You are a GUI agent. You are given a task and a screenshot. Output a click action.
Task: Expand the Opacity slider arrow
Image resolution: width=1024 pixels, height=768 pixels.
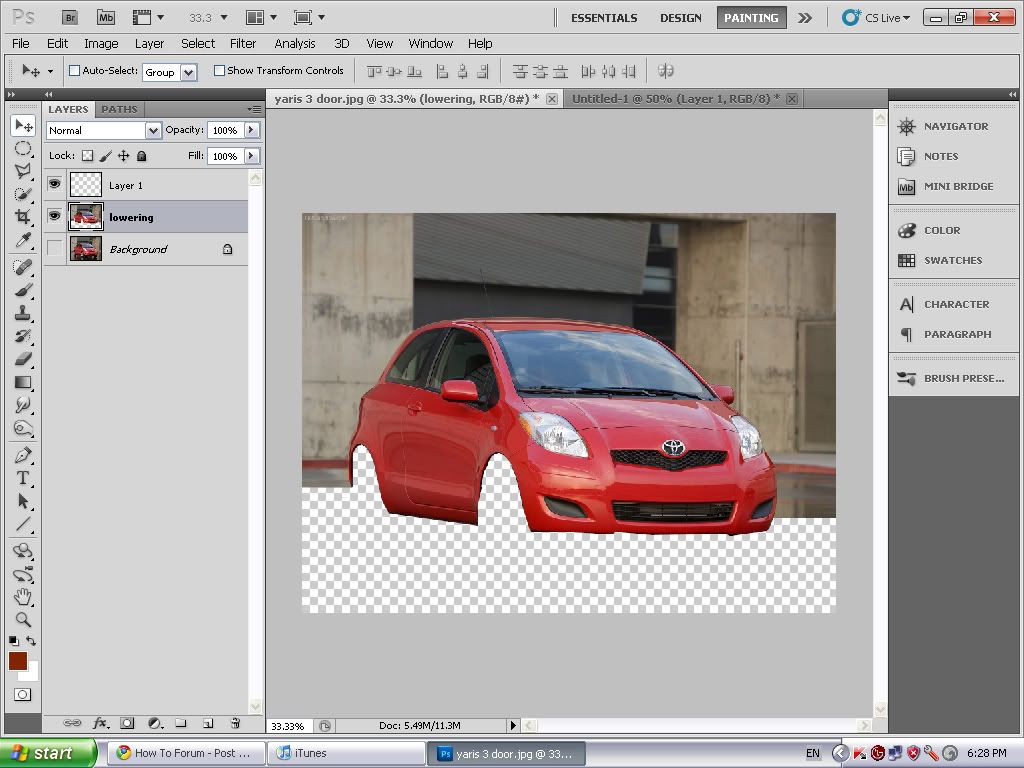point(251,130)
